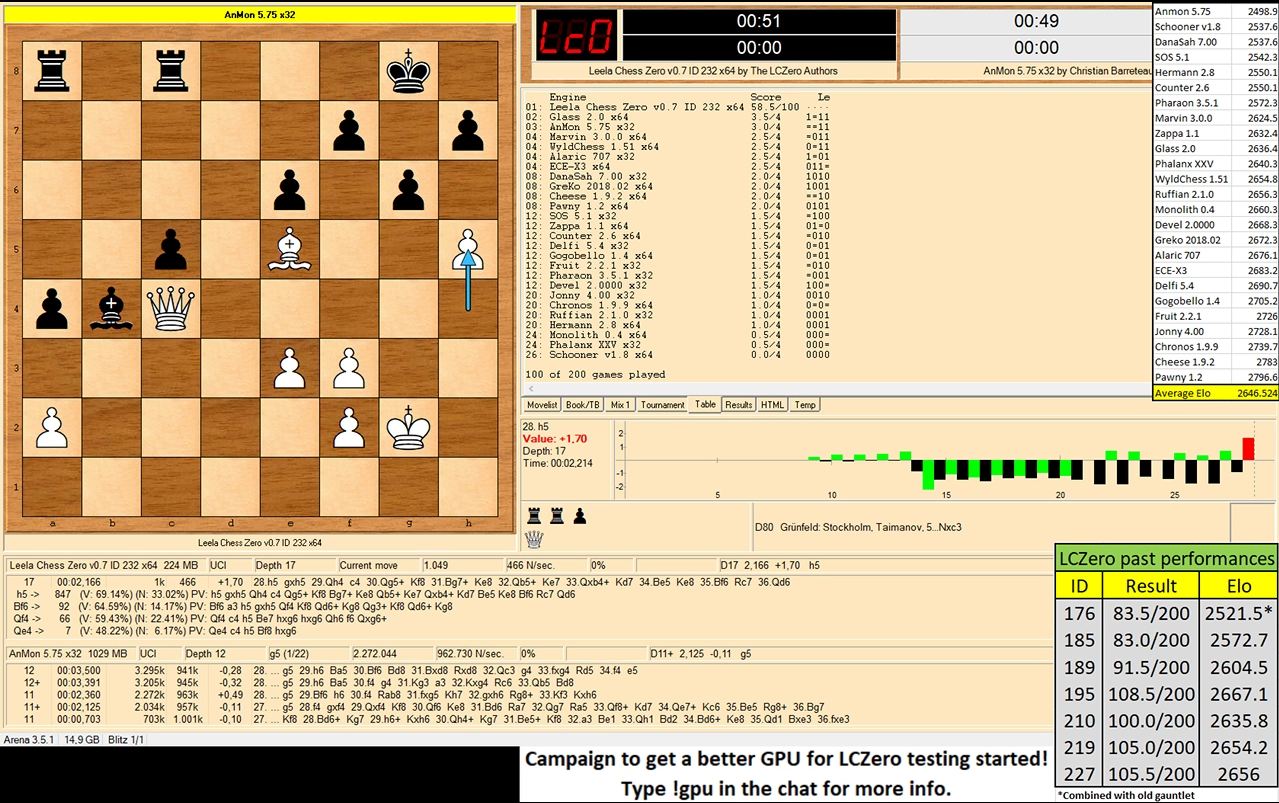Screen dimensions: 1279x803
Task: Select the white queen on c4
Action: [170, 309]
